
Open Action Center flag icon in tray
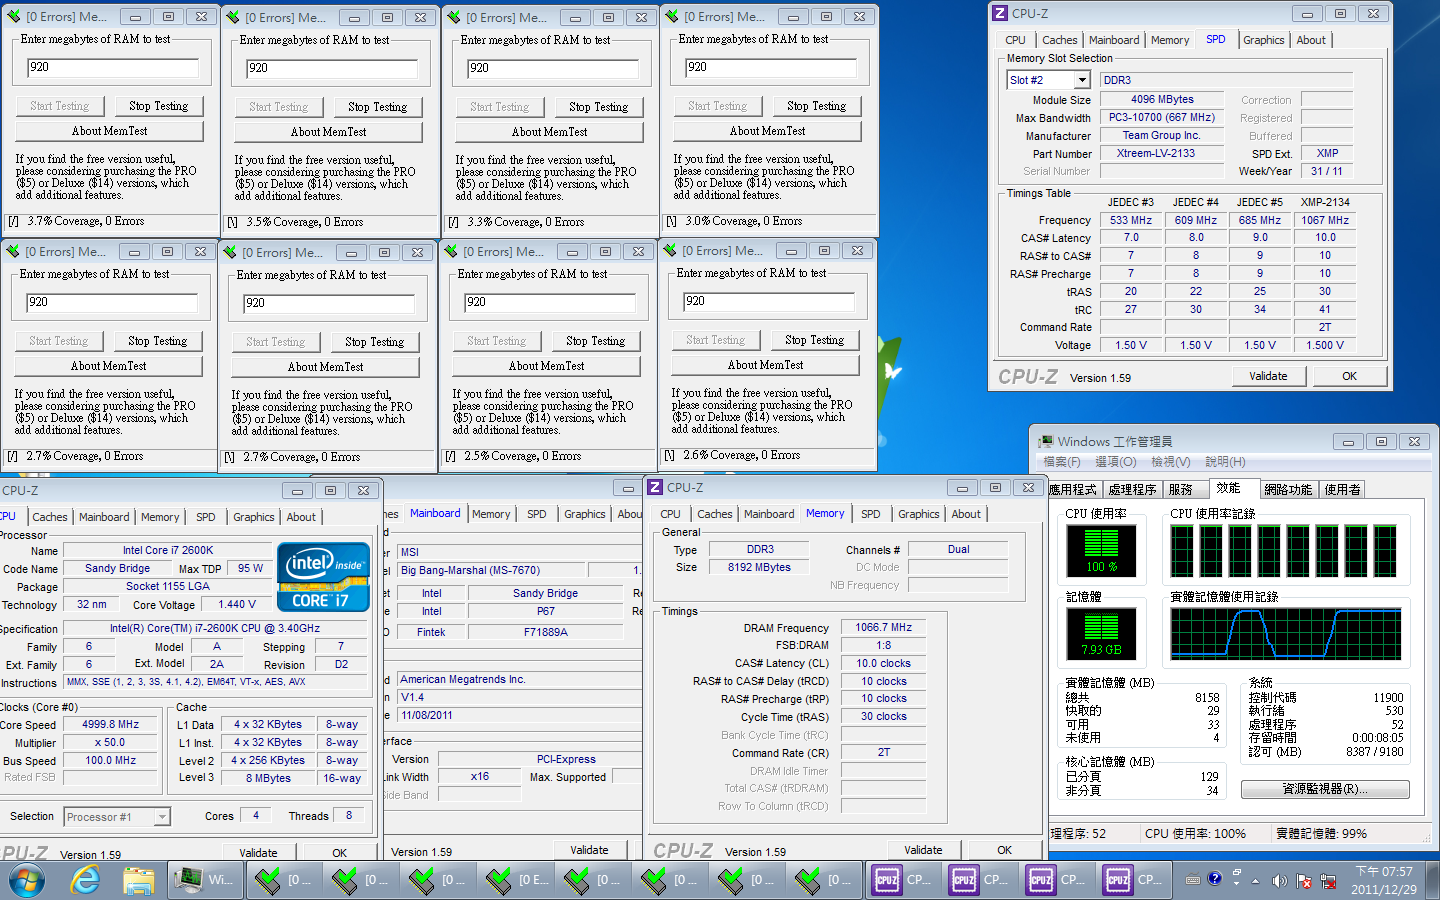coord(1304,881)
